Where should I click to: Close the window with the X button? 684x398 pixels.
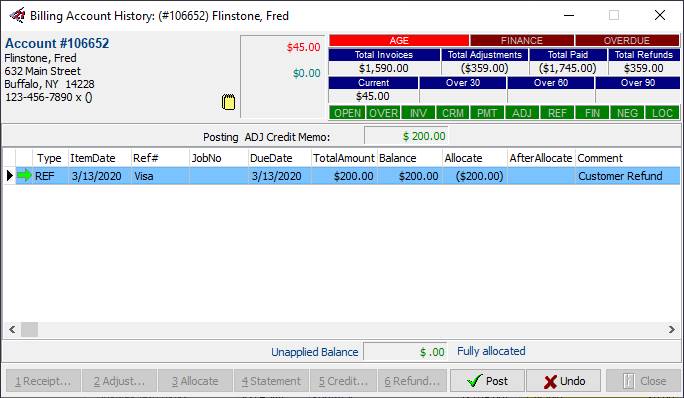point(660,15)
